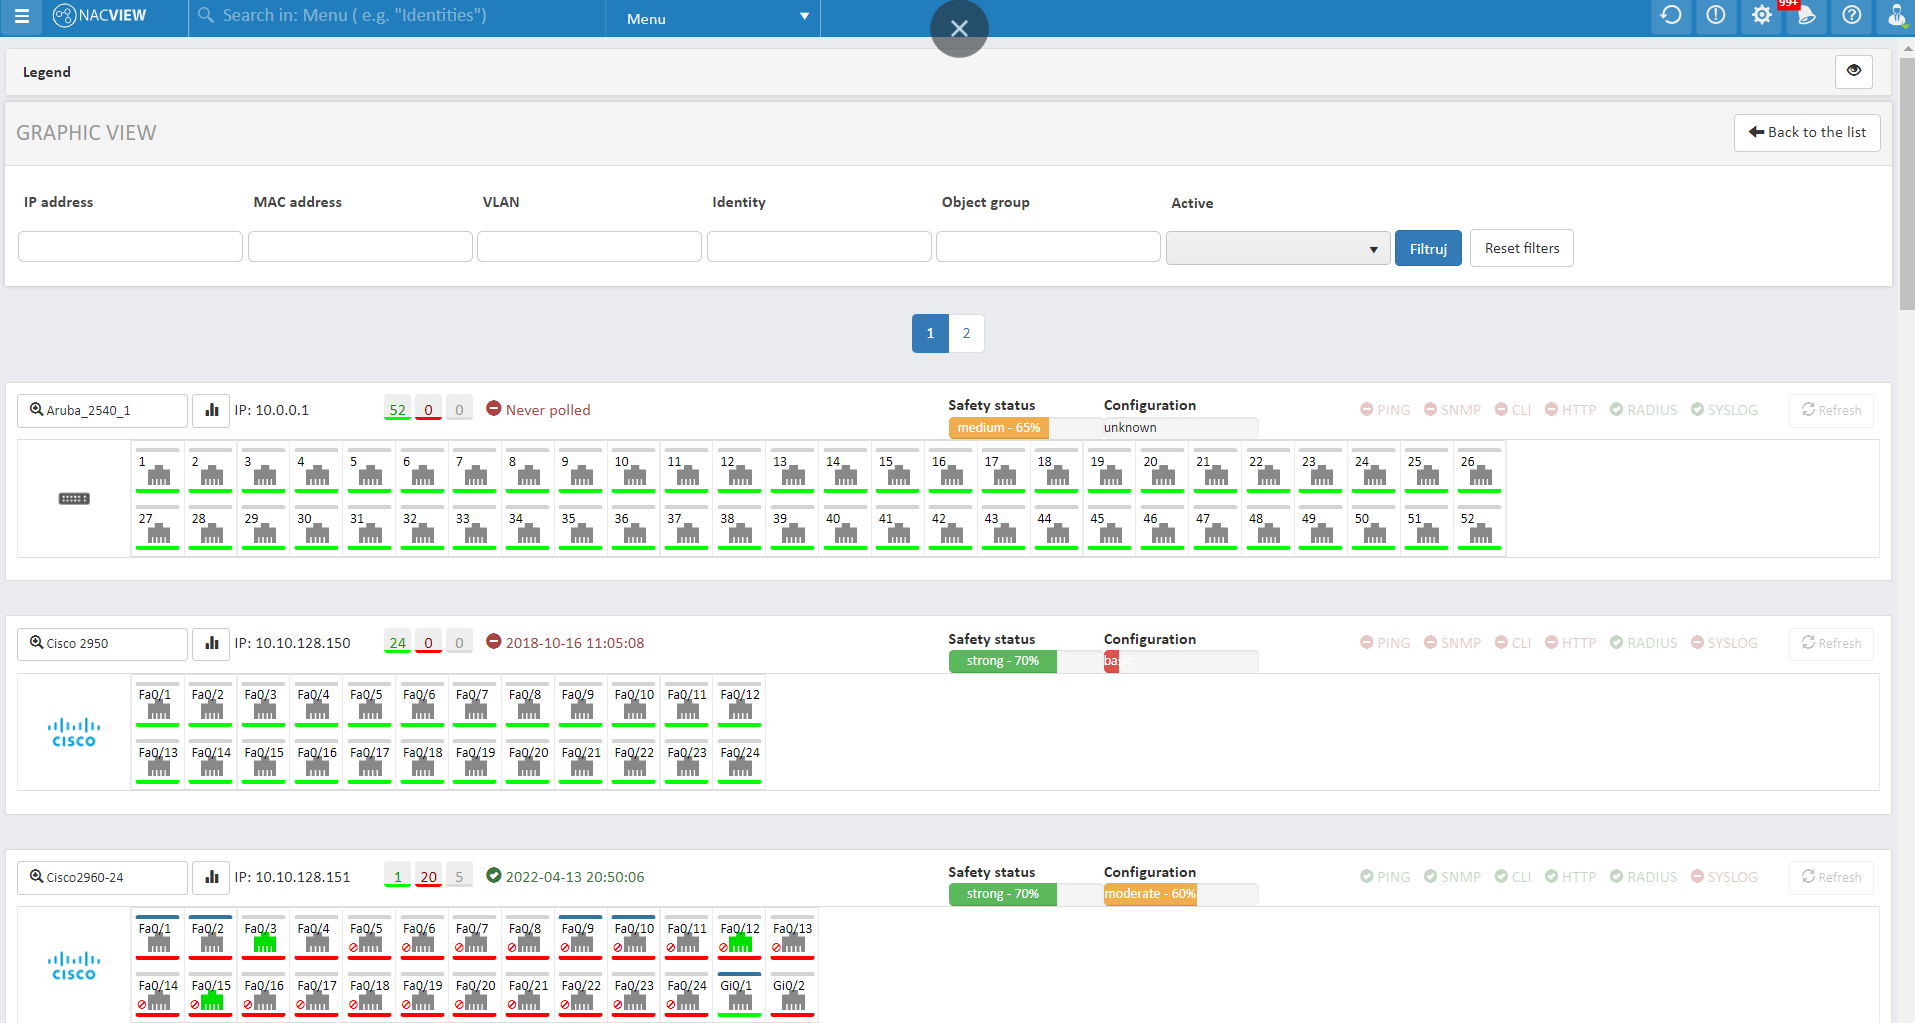Click the Filtruj button
The width and height of the screenshot is (1915, 1023).
pos(1428,247)
